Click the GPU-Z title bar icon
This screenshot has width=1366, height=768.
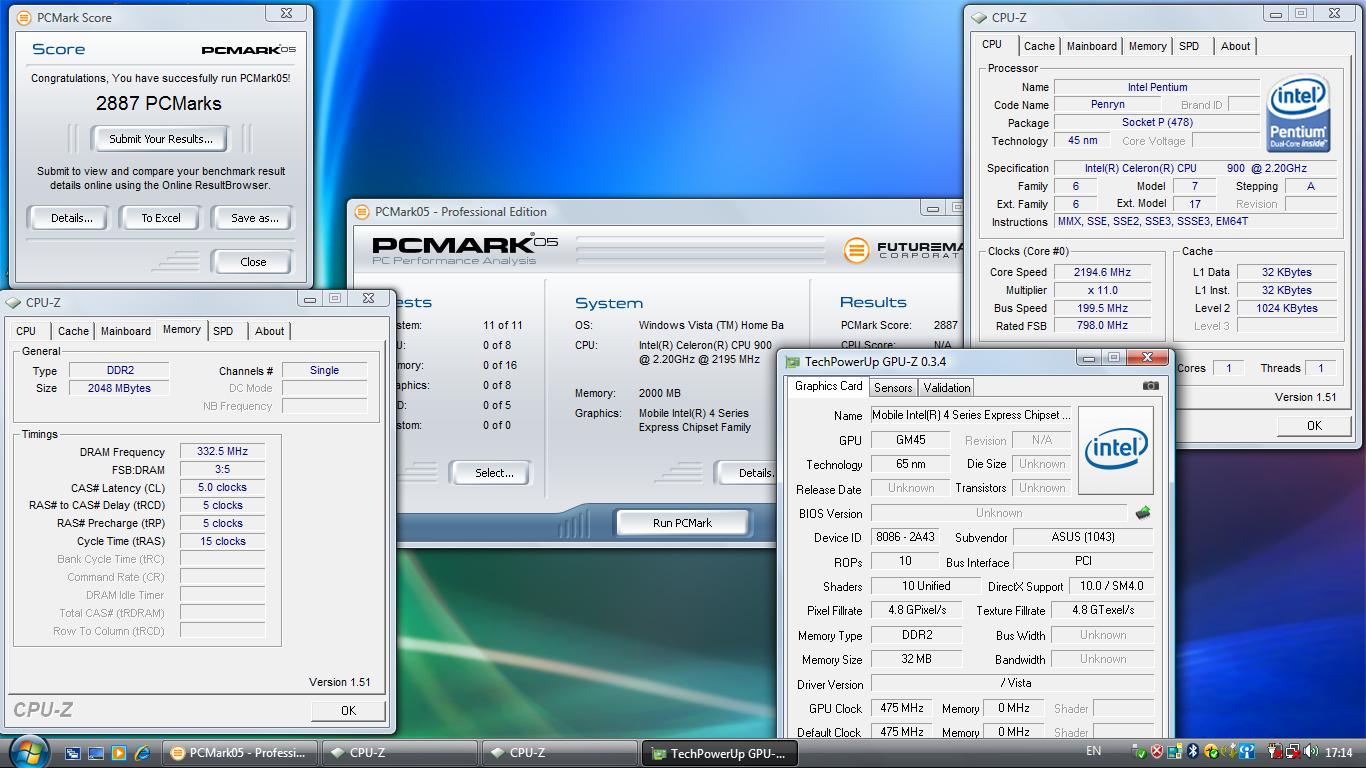pos(792,362)
